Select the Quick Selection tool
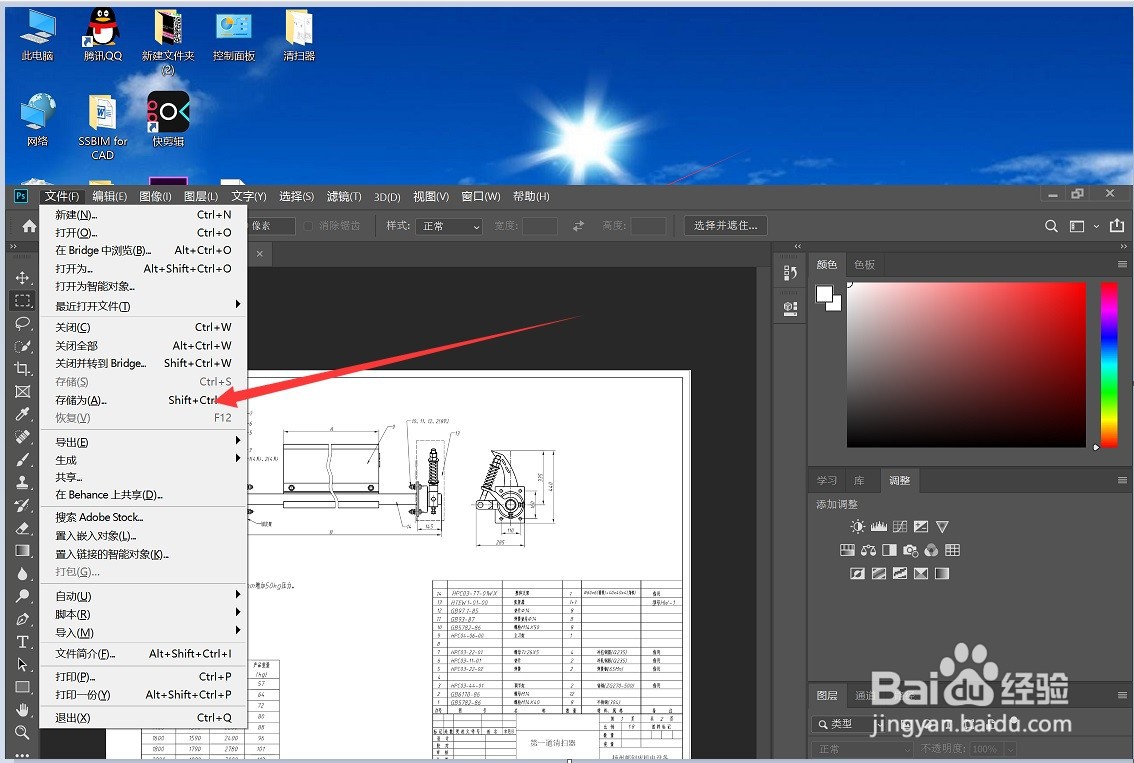Image resolution: width=1134 pixels, height=763 pixels. (x=22, y=346)
